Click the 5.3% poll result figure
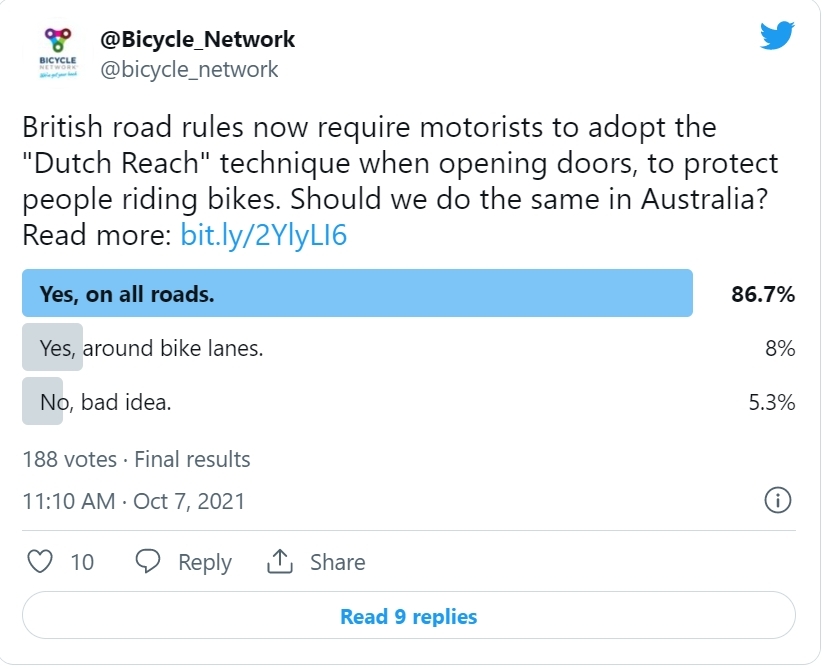Image resolution: width=824 pixels, height=669 pixels. point(773,403)
